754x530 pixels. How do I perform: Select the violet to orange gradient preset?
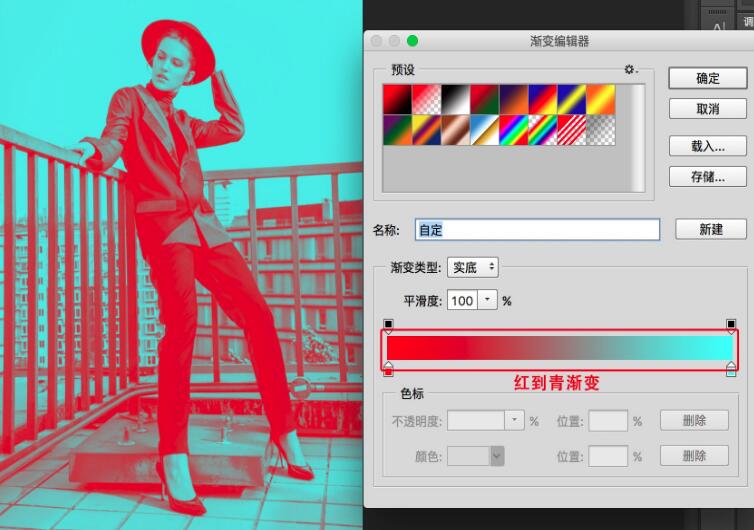(514, 100)
